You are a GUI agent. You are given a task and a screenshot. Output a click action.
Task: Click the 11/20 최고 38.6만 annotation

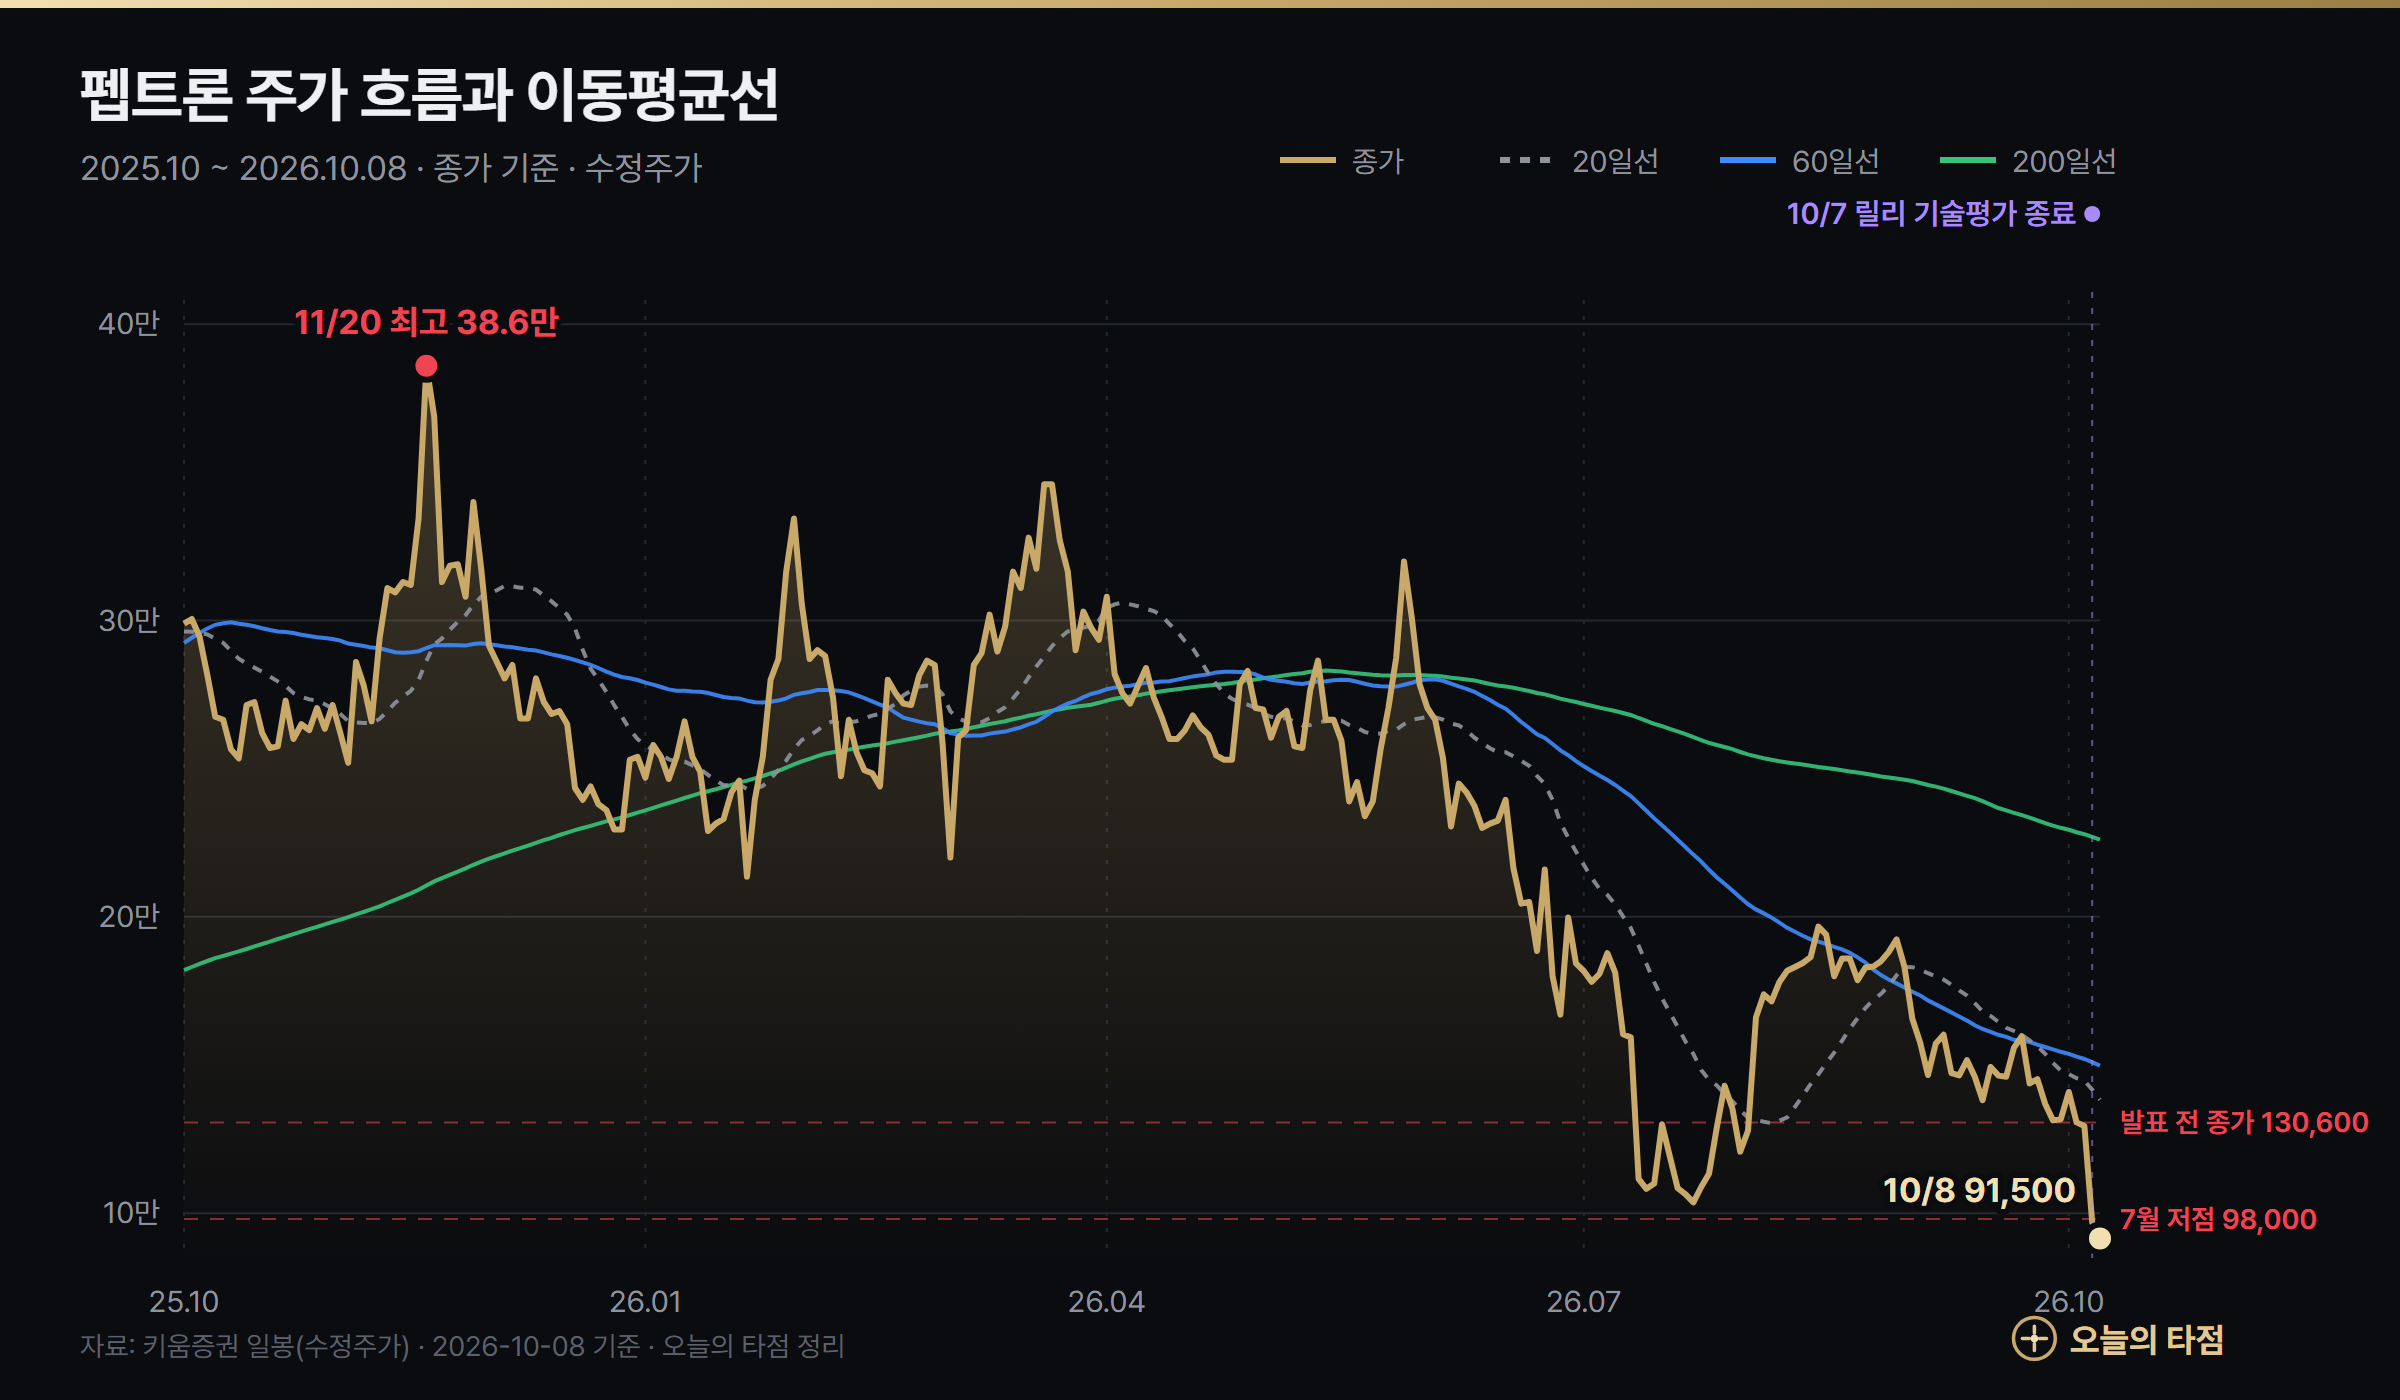426,322
